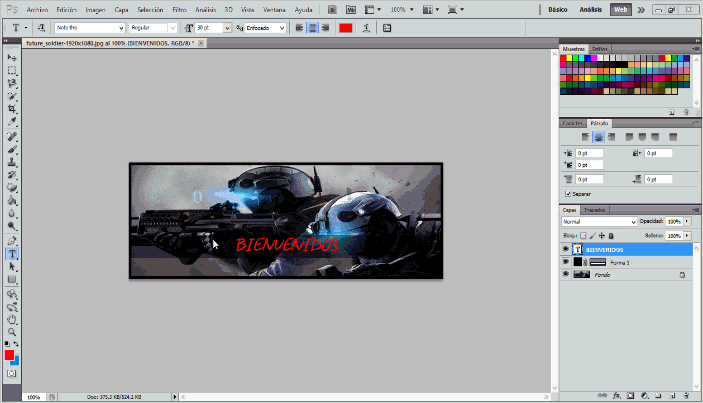Toggle lock all for layer
Viewport: 703px width, 403px height.
(611, 235)
